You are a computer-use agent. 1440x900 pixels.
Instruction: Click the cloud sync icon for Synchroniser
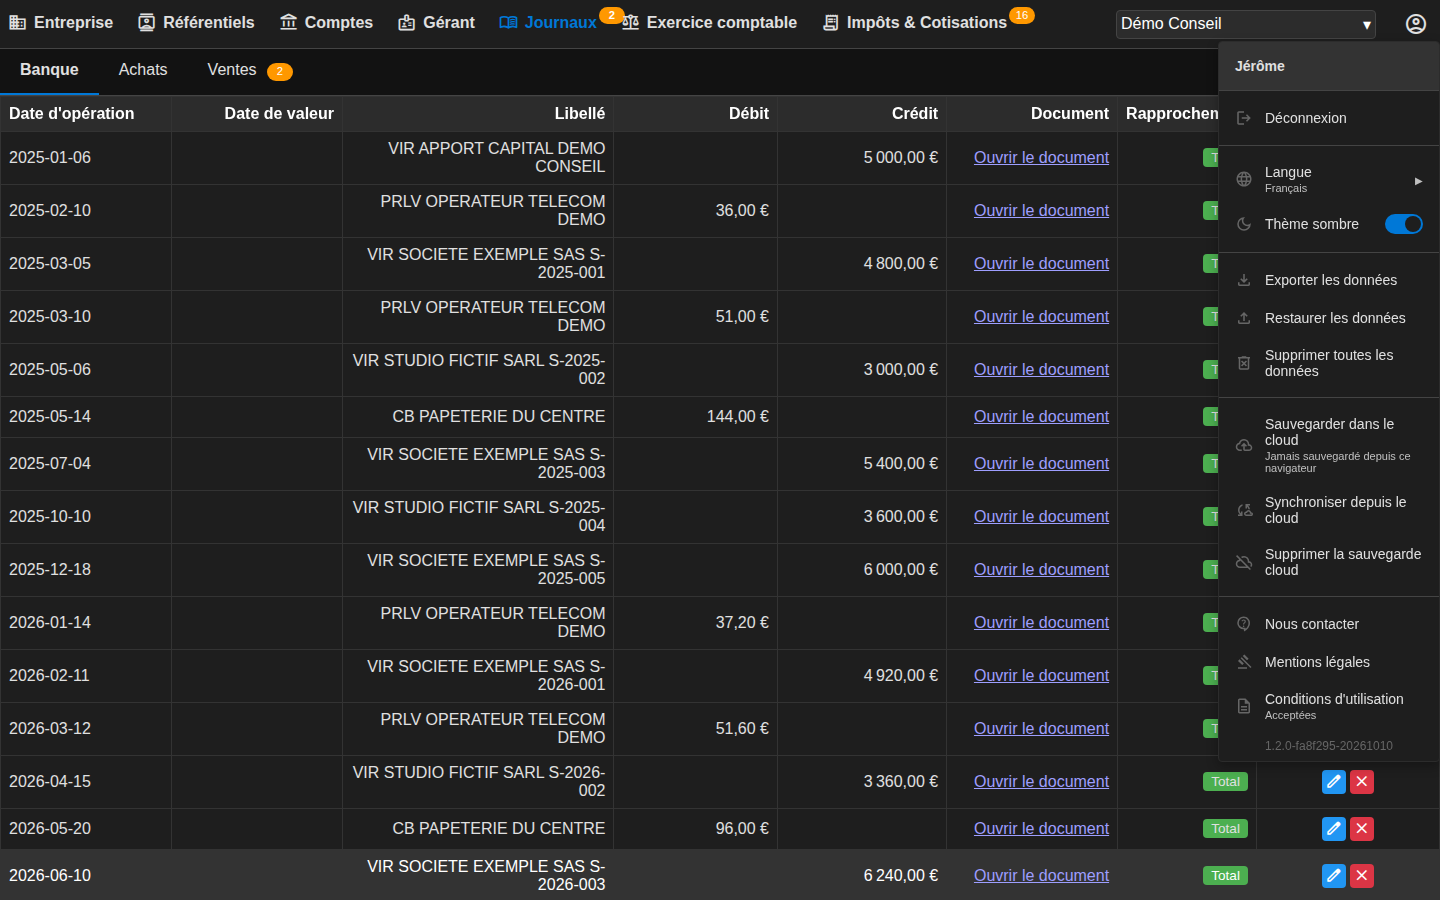click(1244, 510)
